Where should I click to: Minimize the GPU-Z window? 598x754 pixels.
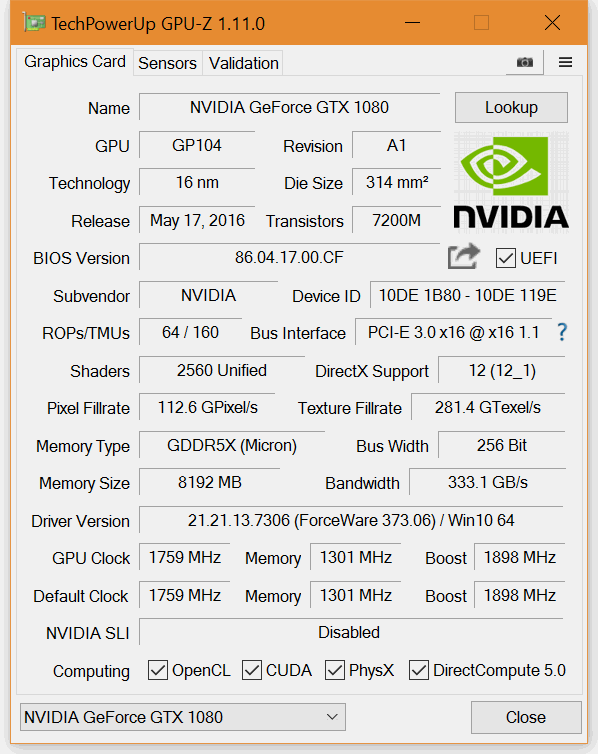click(x=412, y=23)
